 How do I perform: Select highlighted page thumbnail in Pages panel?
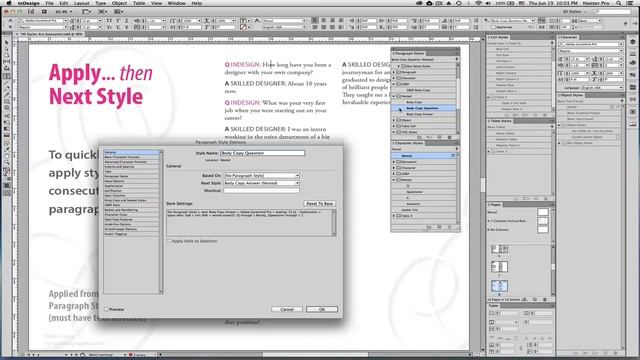tap(499, 286)
